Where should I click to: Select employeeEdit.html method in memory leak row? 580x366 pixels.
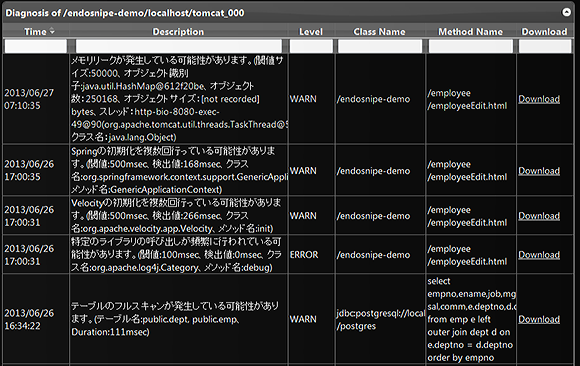click(x=471, y=99)
